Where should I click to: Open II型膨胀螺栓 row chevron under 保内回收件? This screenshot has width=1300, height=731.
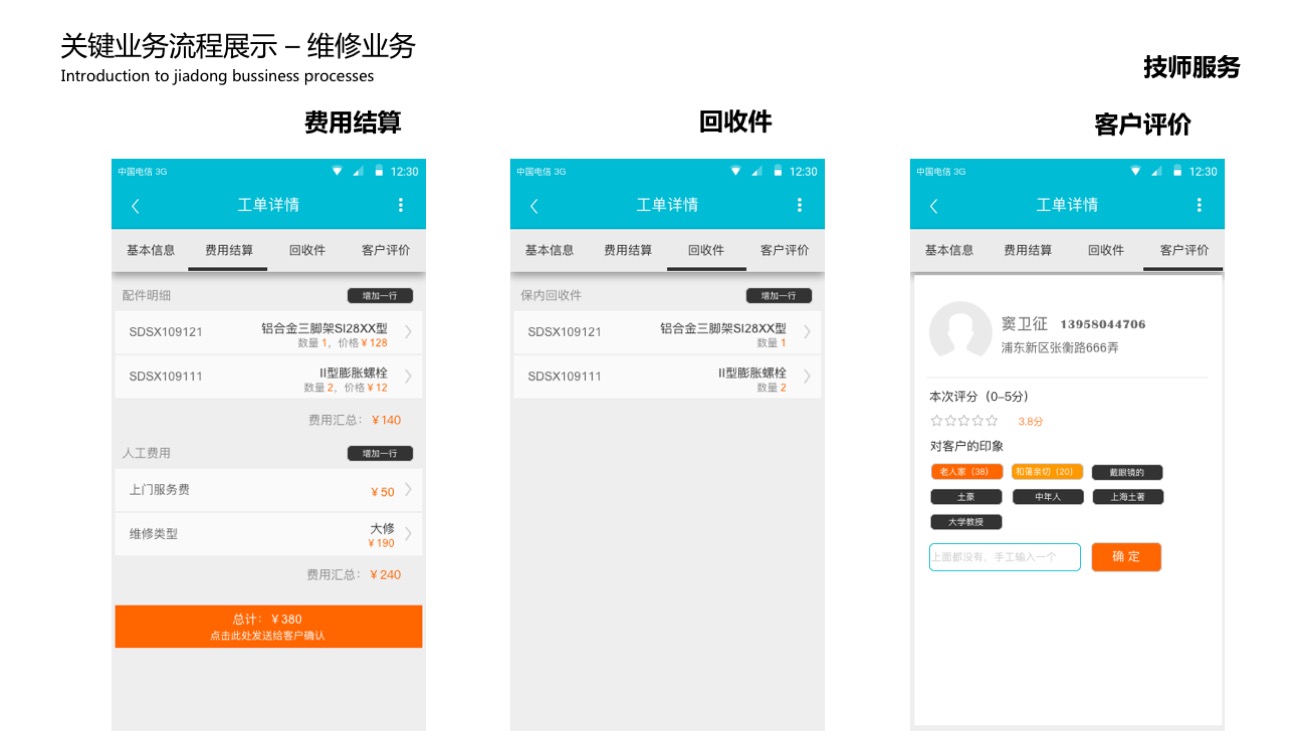click(x=807, y=377)
